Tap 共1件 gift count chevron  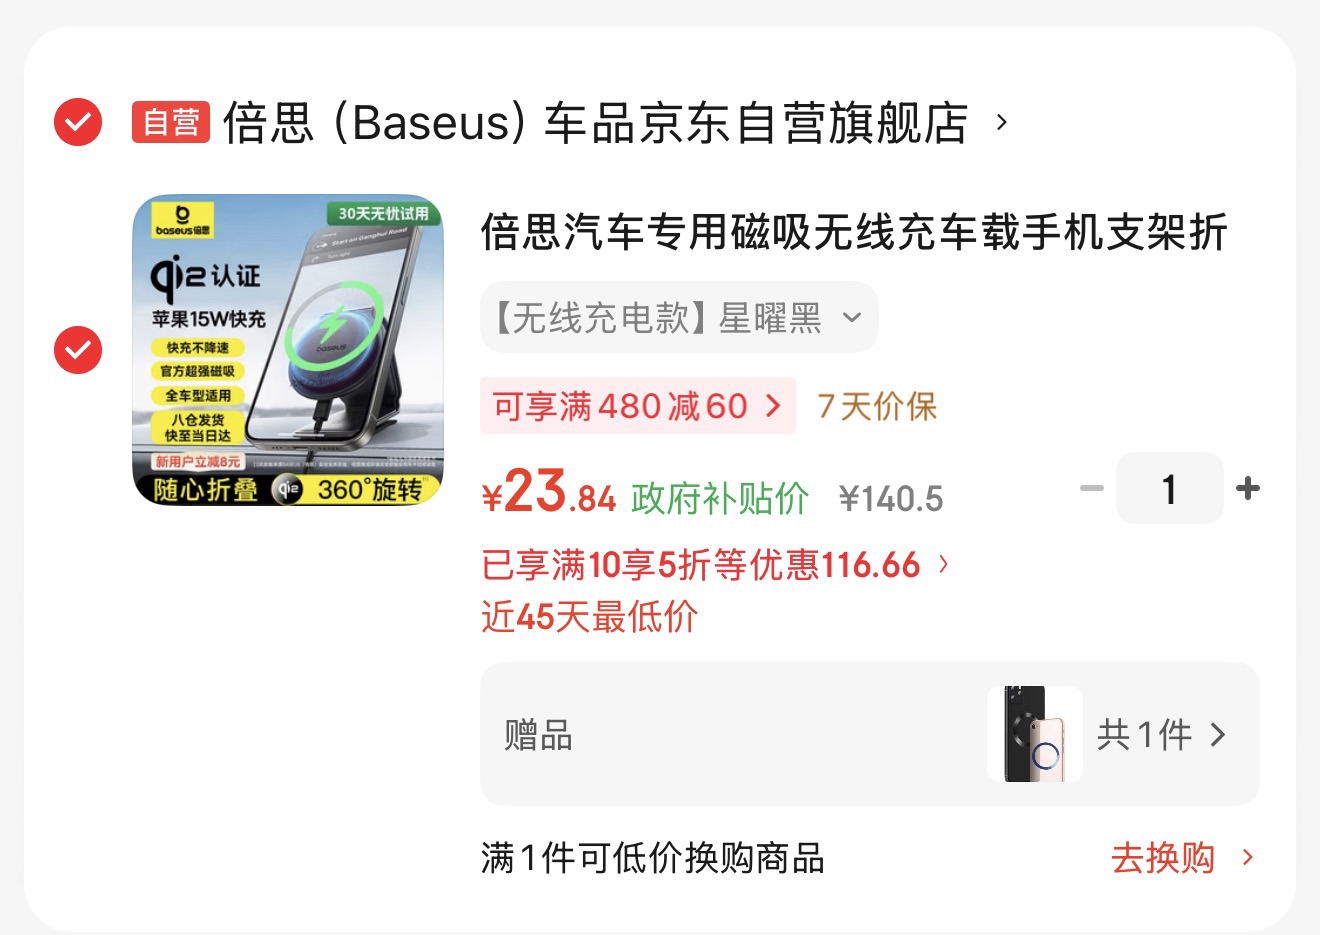coord(1161,735)
